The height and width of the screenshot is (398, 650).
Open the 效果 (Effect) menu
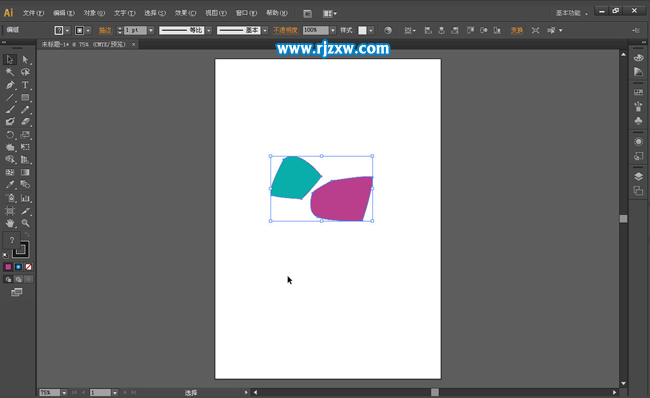pyautogui.click(x=185, y=13)
